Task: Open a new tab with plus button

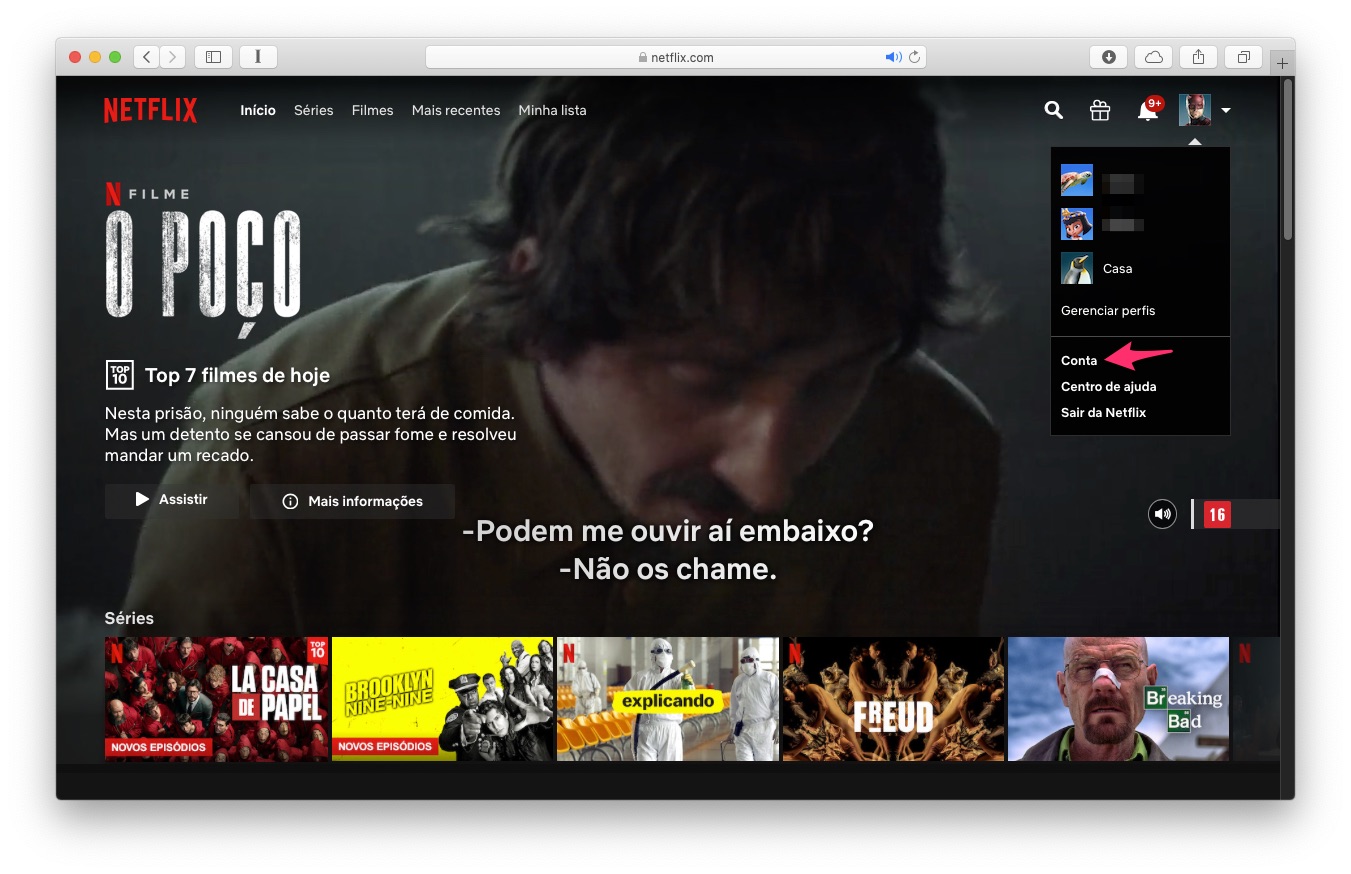Action: 1281,63
